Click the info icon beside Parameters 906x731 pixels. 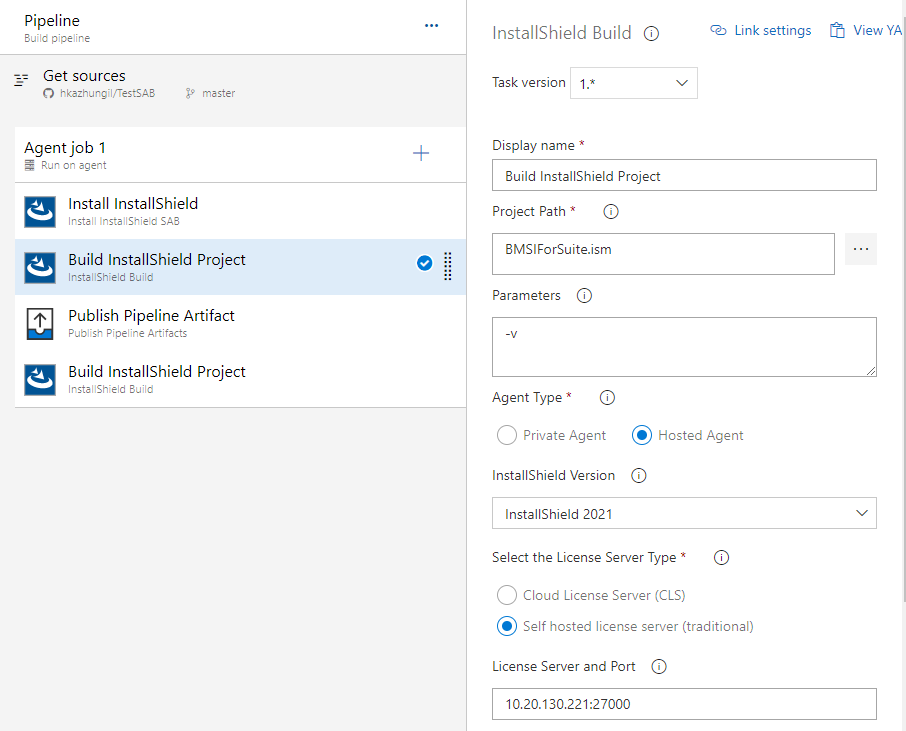584,296
